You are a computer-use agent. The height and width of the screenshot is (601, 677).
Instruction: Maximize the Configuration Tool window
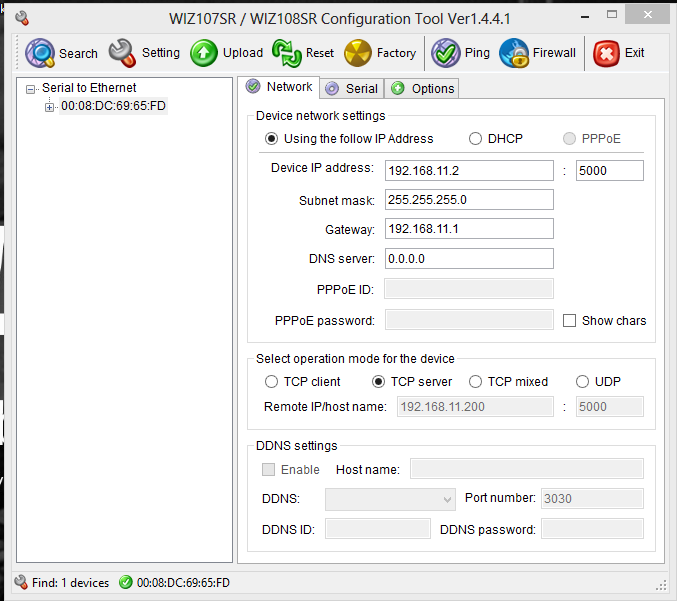tap(612, 15)
